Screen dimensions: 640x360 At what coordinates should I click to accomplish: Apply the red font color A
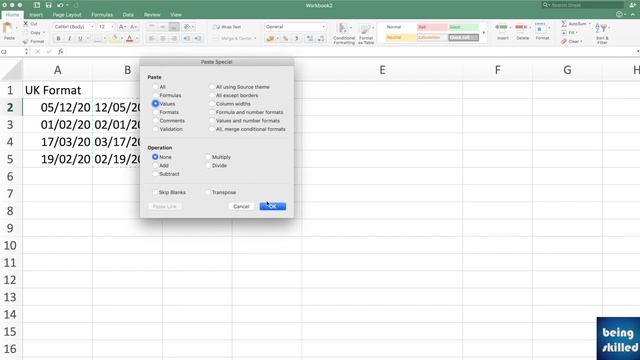pyautogui.click(x=129, y=38)
